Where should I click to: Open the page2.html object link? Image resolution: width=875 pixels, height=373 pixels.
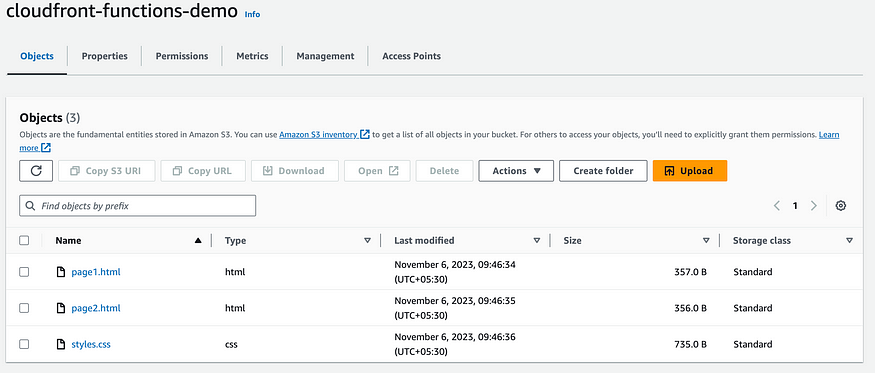(x=96, y=308)
